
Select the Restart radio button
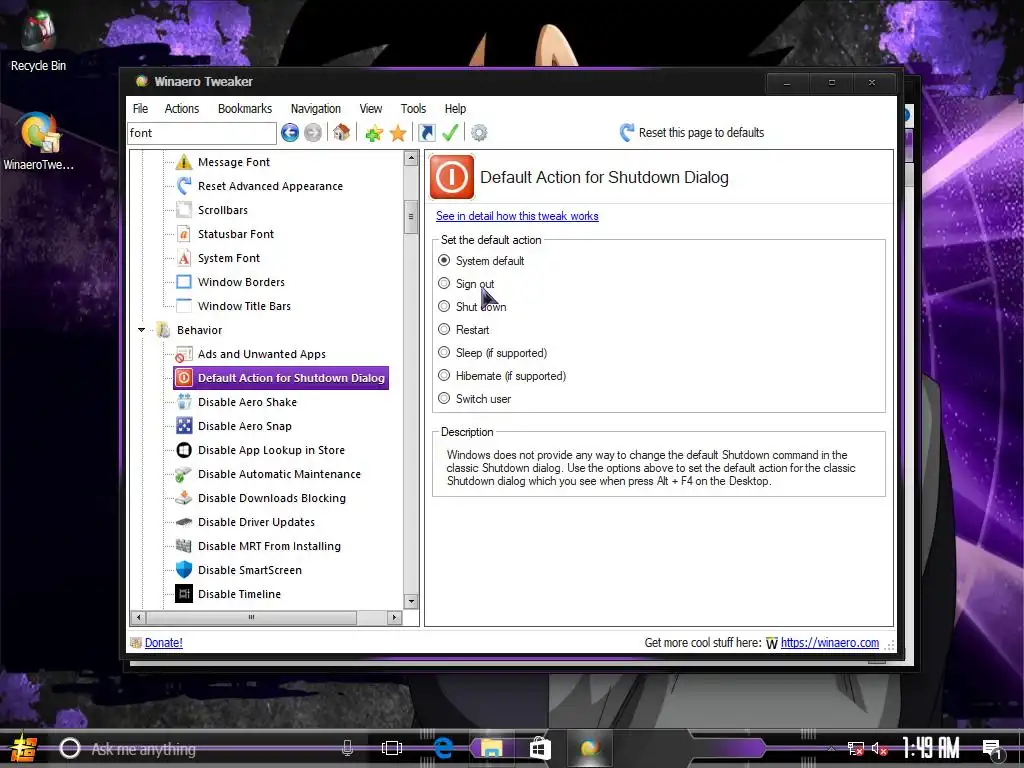point(444,329)
